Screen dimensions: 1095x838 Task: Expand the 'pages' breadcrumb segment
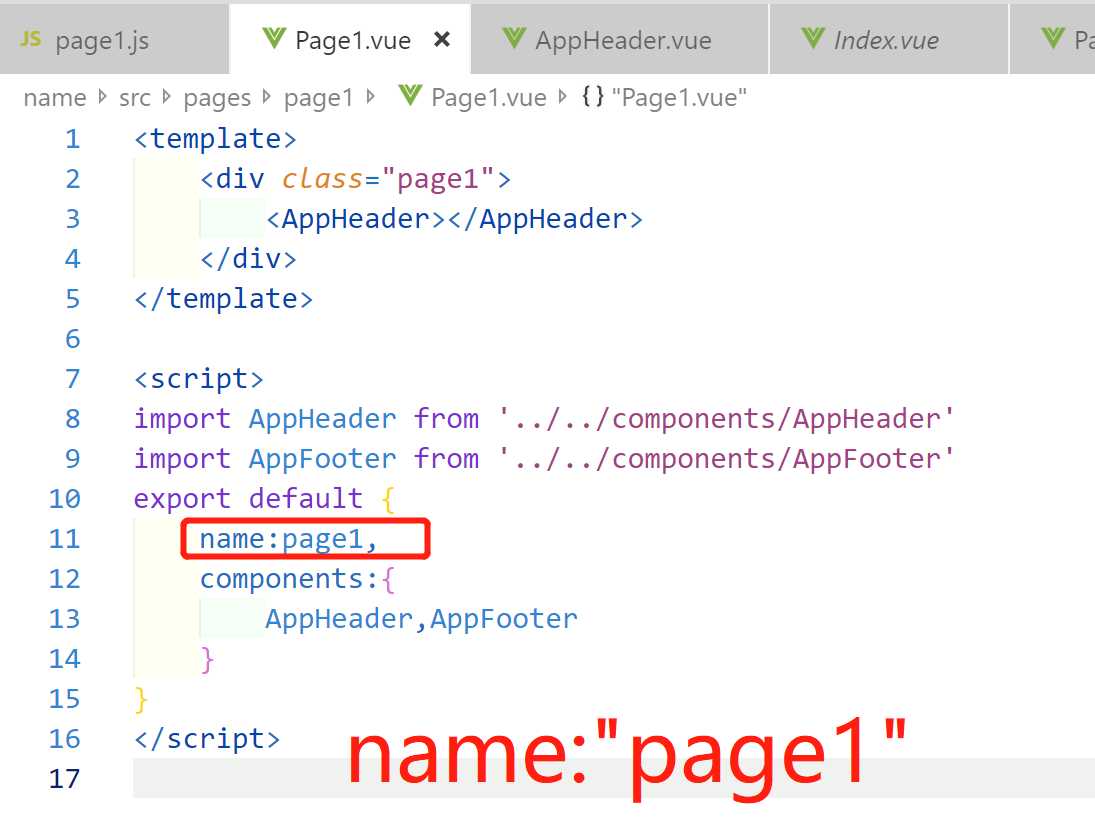217,98
